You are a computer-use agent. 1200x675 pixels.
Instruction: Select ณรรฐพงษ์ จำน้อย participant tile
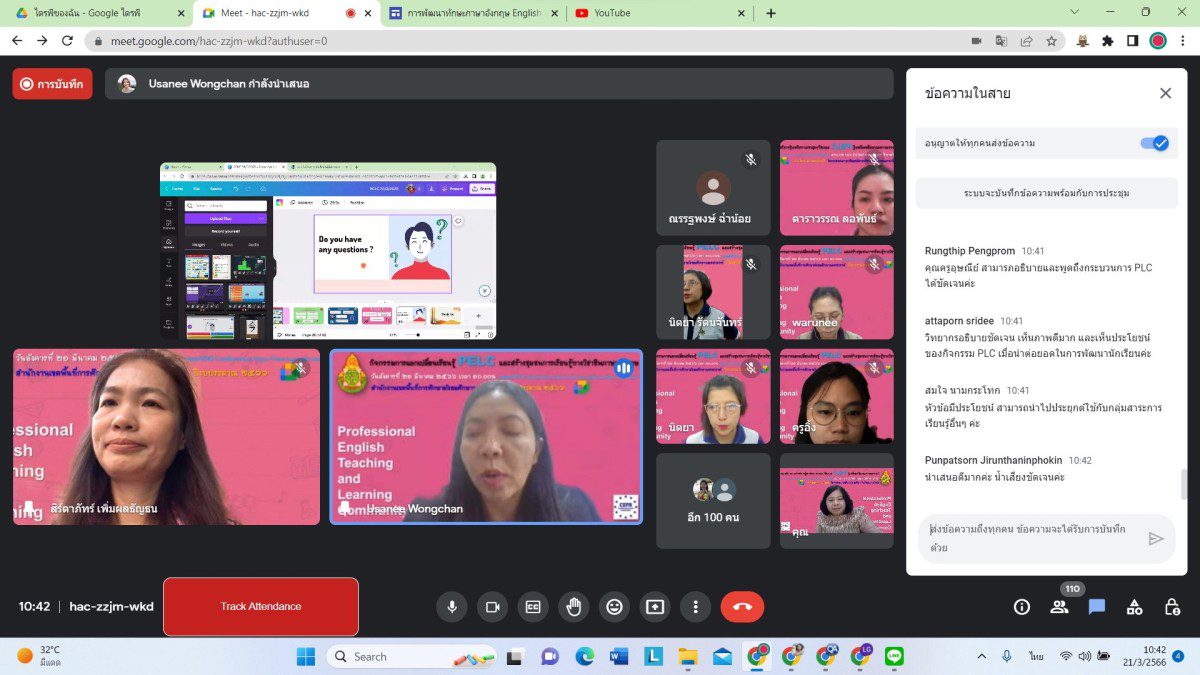(x=713, y=188)
